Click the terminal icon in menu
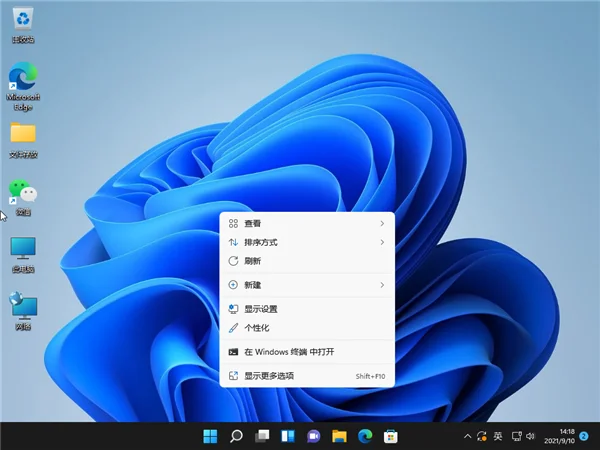 pyautogui.click(x=233, y=352)
